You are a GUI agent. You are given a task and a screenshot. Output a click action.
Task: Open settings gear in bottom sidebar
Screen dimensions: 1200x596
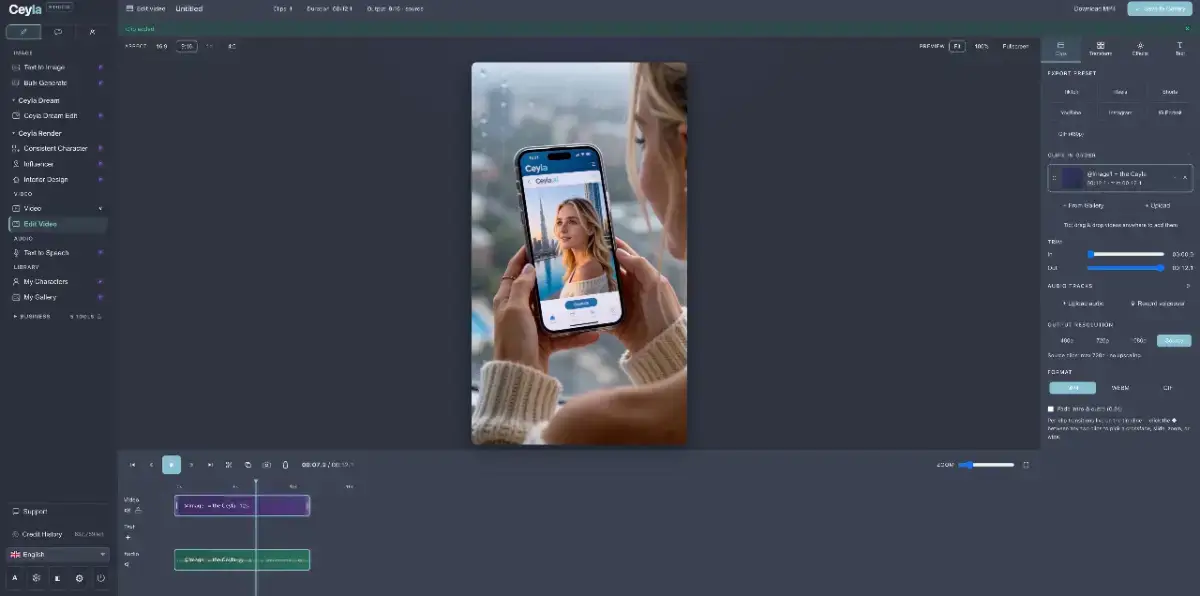tap(79, 578)
